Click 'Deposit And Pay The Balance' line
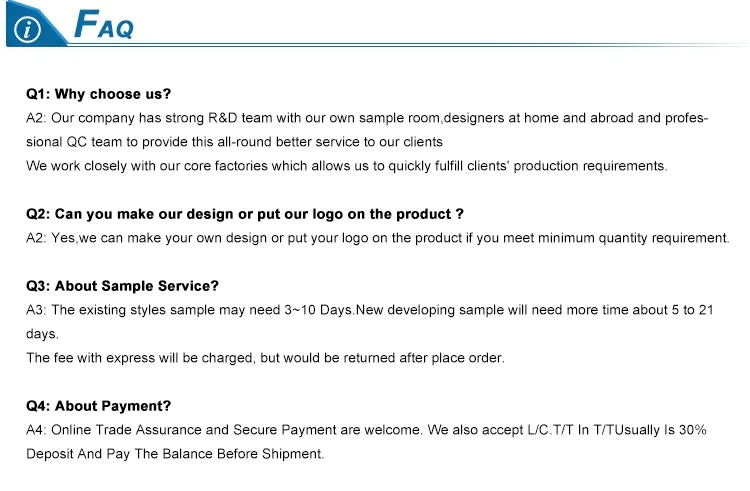Viewport: 750px width, 491px height. click(x=175, y=454)
